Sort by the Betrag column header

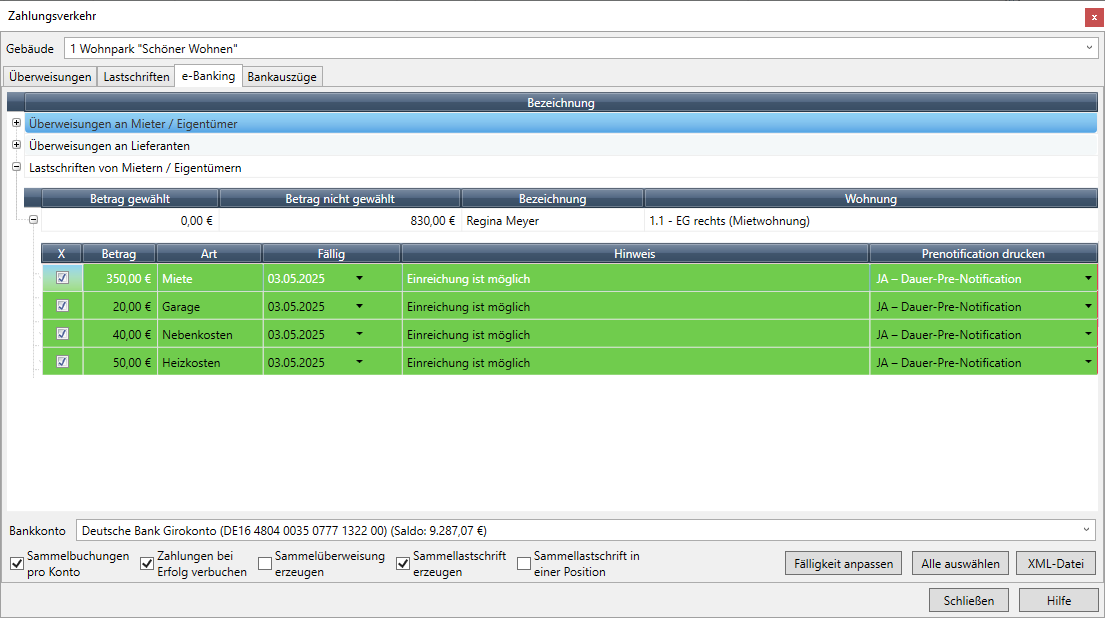point(119,254)
